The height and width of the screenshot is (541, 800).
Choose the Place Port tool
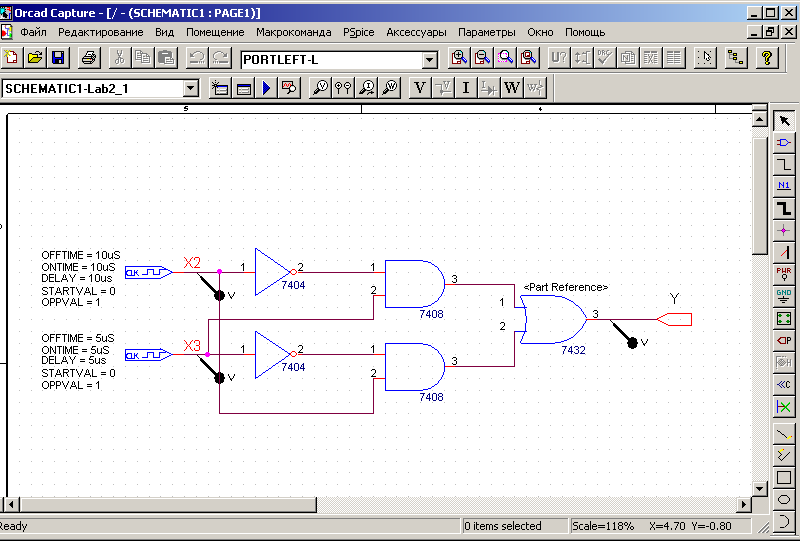pos(784,340)
